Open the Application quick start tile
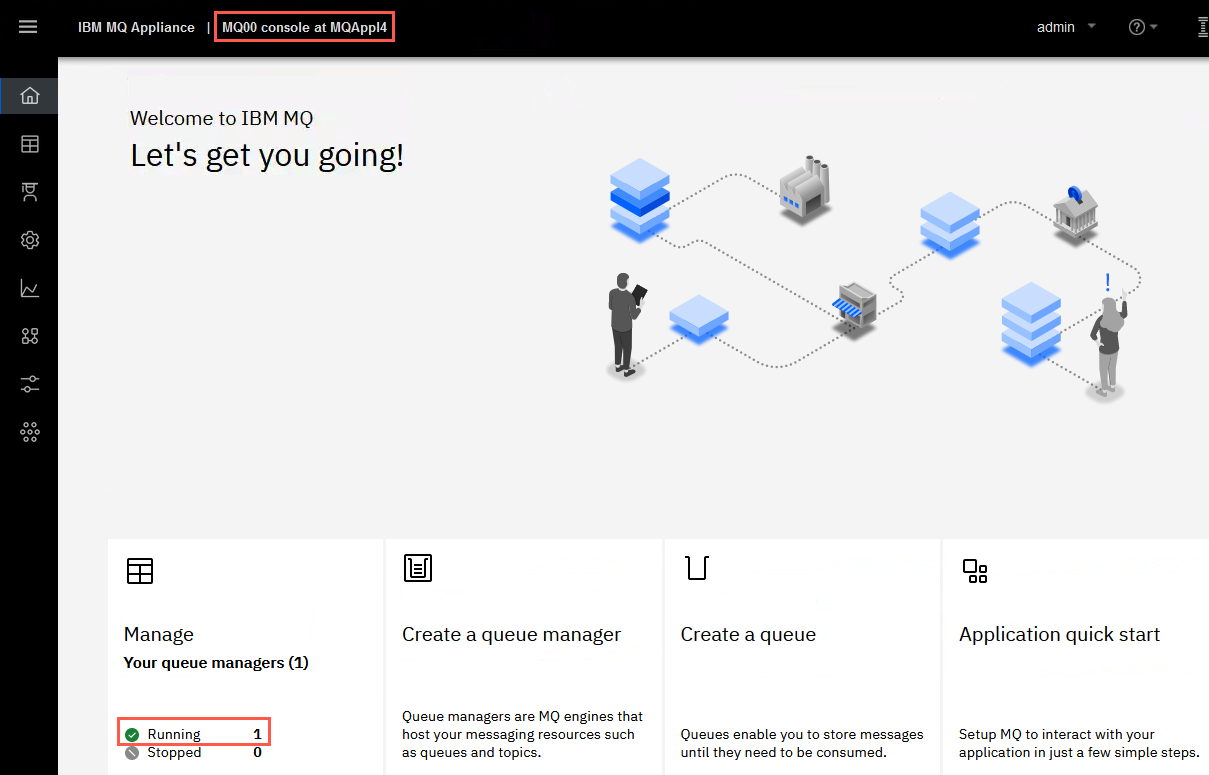Image resolution: width=1209 pixels, height=775 pixels. 1075,657
